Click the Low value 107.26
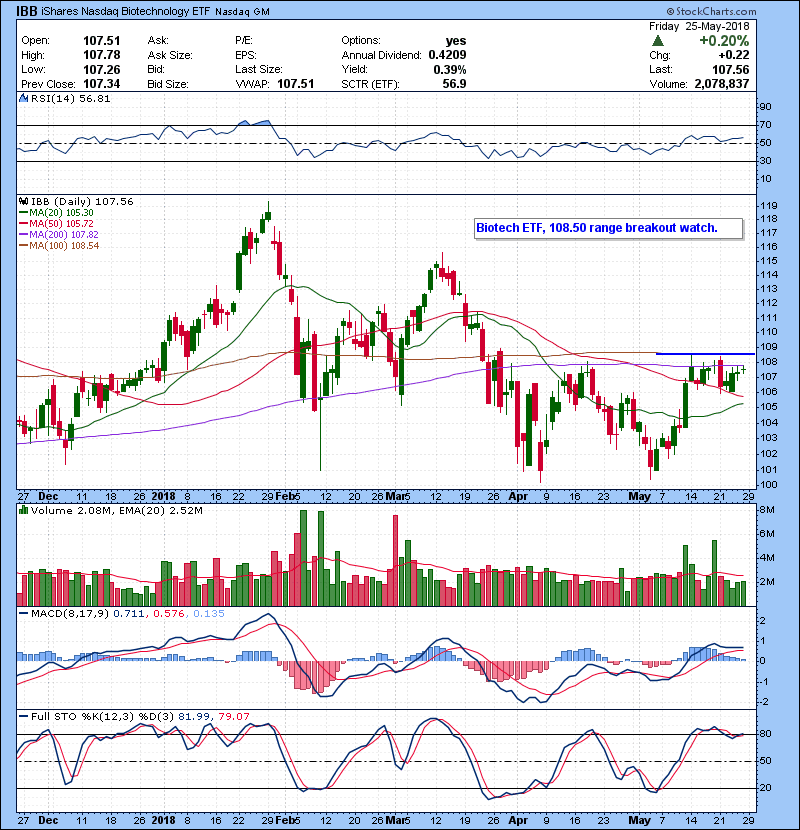800x830 pixels. click(102, 69)
